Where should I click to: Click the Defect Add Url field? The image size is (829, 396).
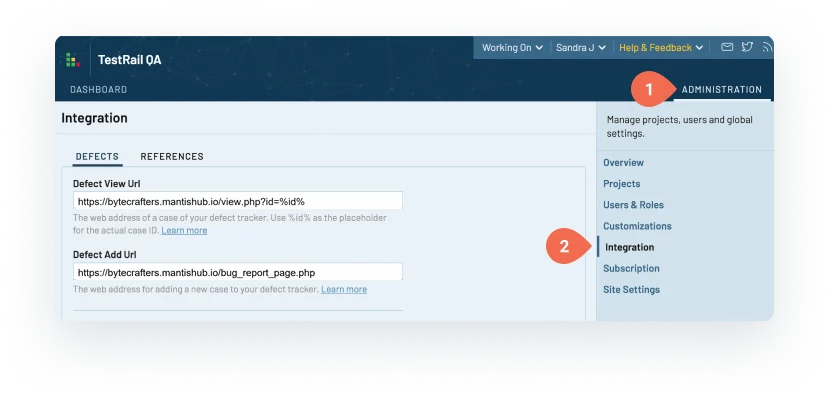238,272
